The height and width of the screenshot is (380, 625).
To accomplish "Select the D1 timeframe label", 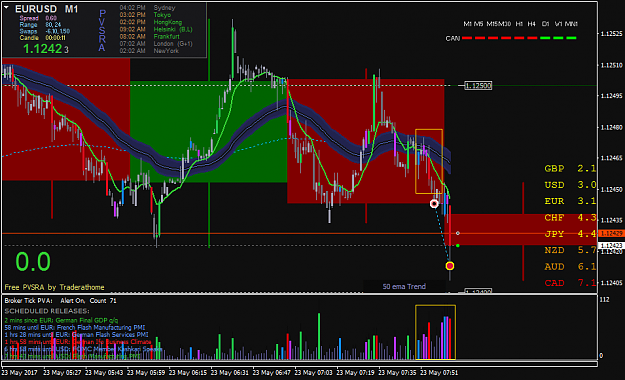I will pyautogui.click(x=546, y=24).
